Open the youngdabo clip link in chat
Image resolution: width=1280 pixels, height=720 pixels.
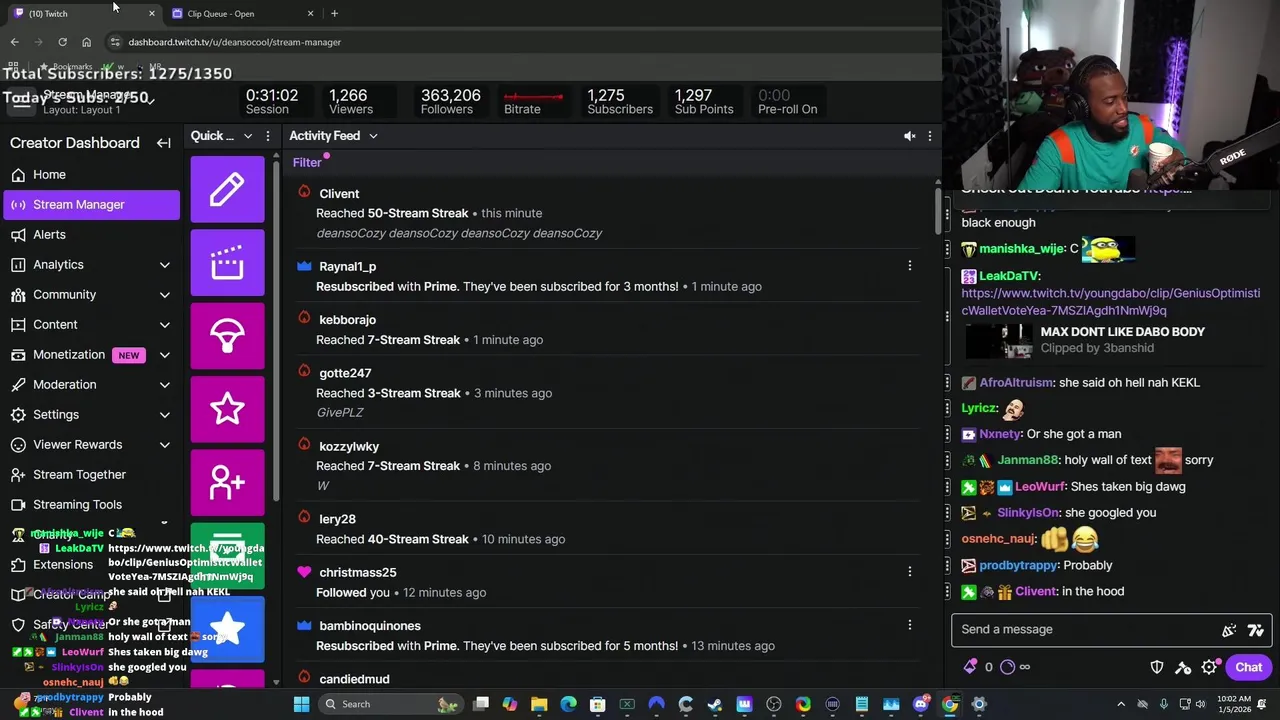[1111, 302]
